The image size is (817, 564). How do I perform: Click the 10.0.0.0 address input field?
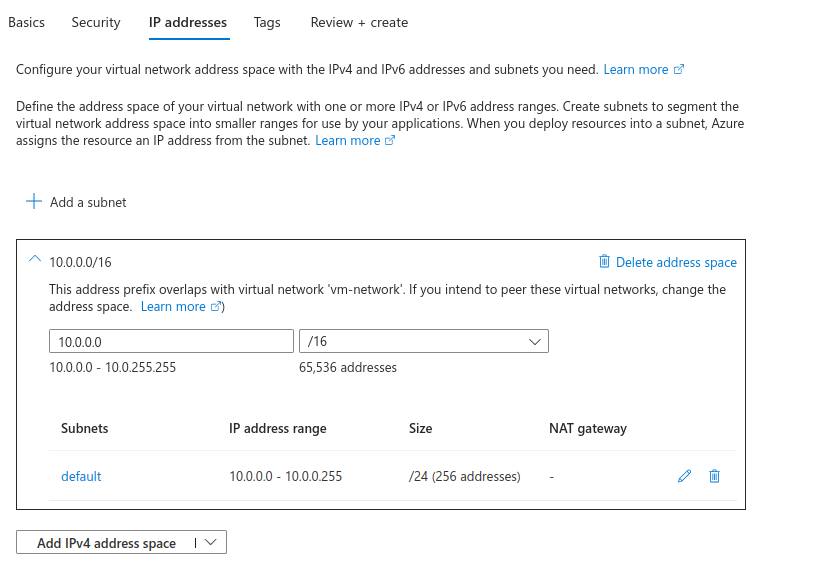[x=171, y=342]
